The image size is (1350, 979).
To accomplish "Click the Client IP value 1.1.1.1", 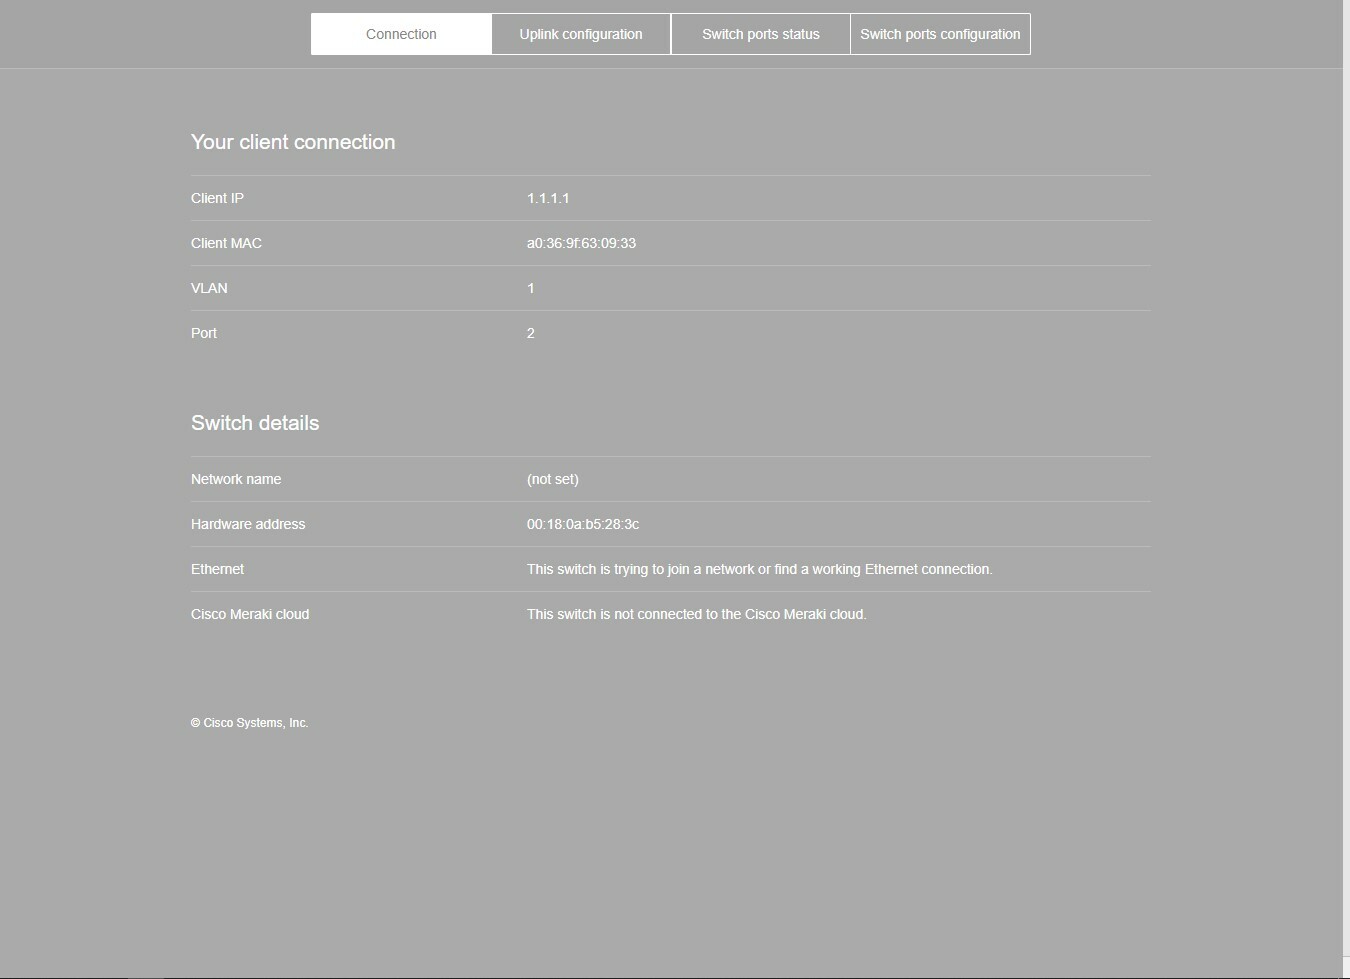I will pyautogui.click(x=548, y=198).
